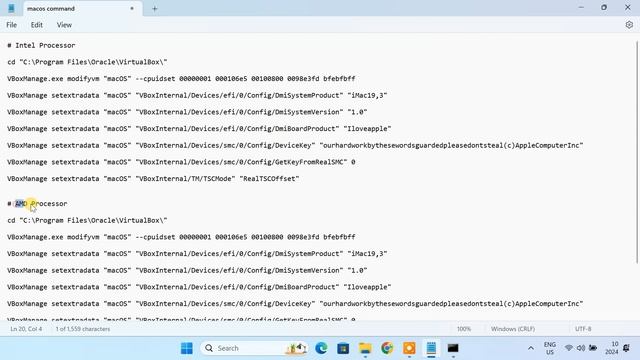Open the View menu
The image size is (640, 360).
point(64,25)
